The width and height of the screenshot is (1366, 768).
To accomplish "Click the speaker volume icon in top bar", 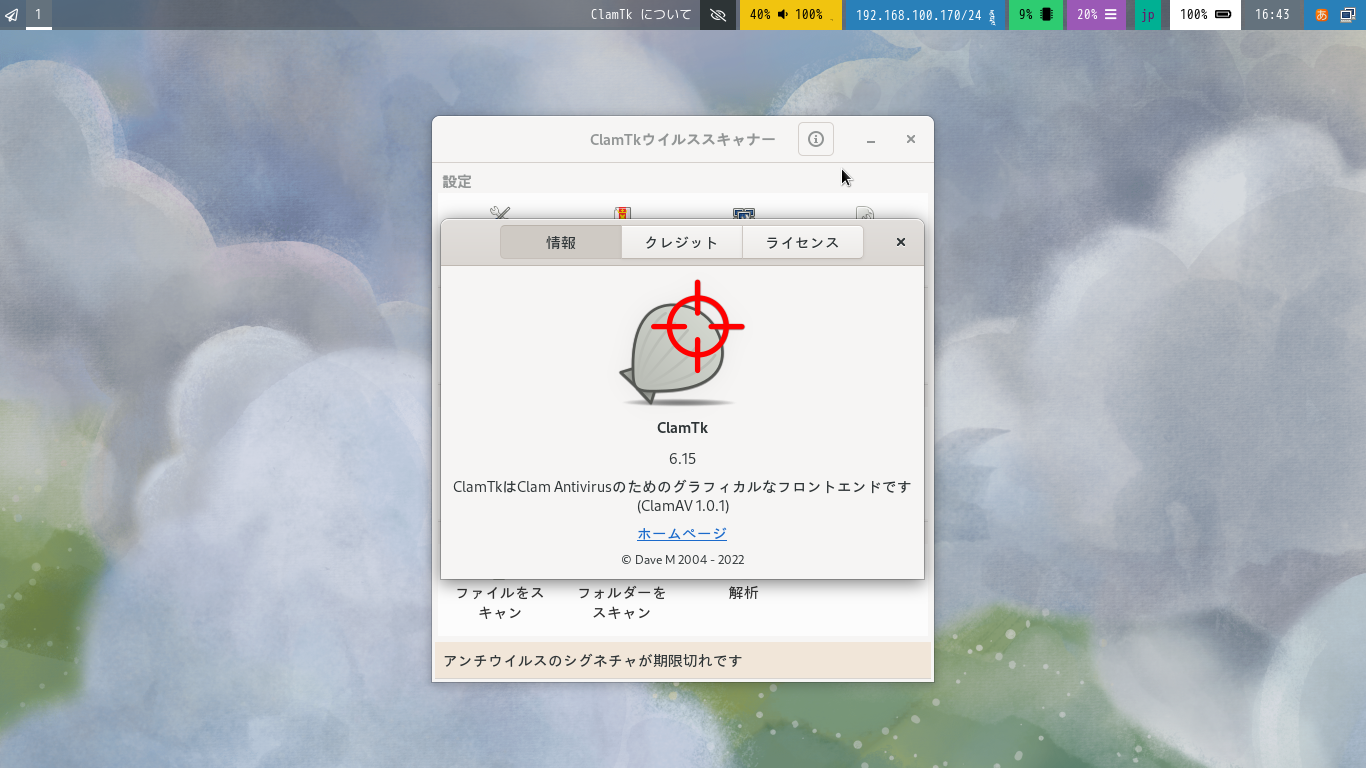I will pyautogui.click(x=783, y=15).
